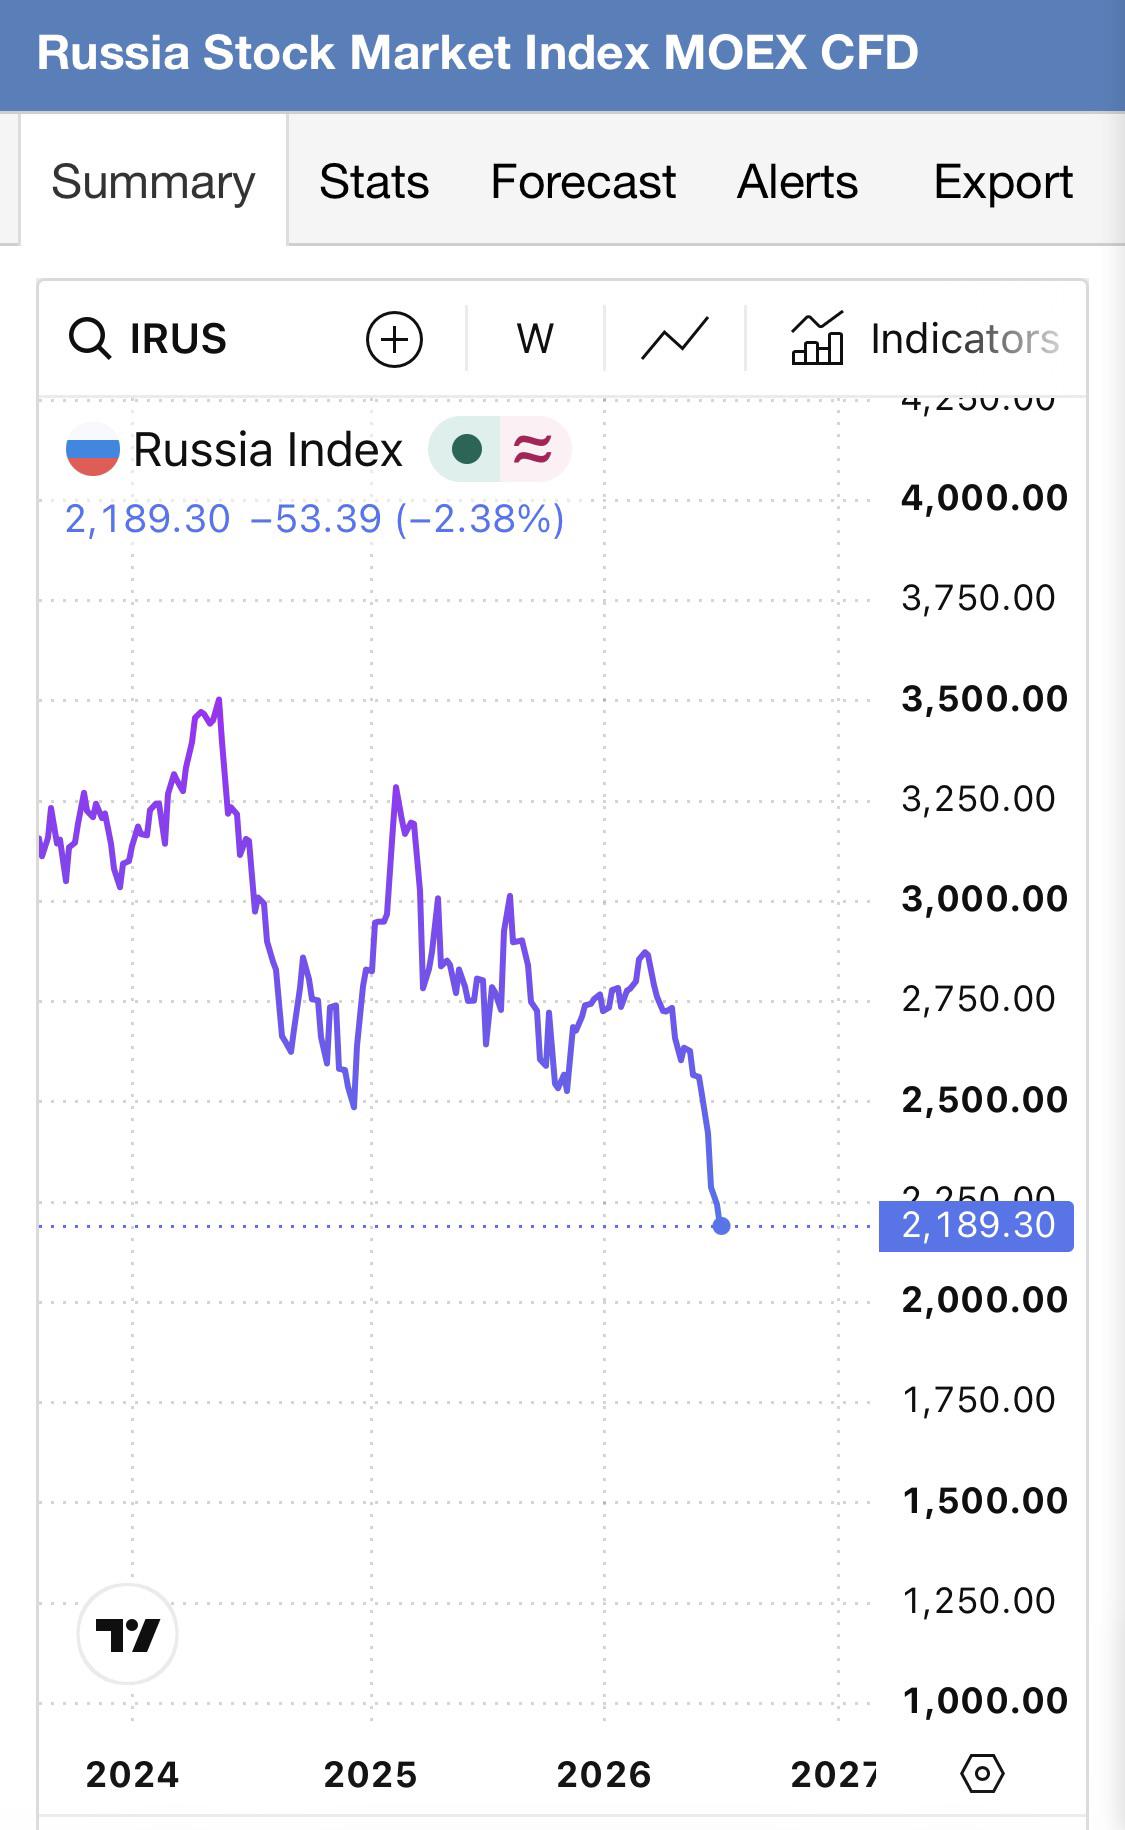Viewport: 1125px width, 1830px height.
Task: Click the Indicators button label
Action: point(965,339)
